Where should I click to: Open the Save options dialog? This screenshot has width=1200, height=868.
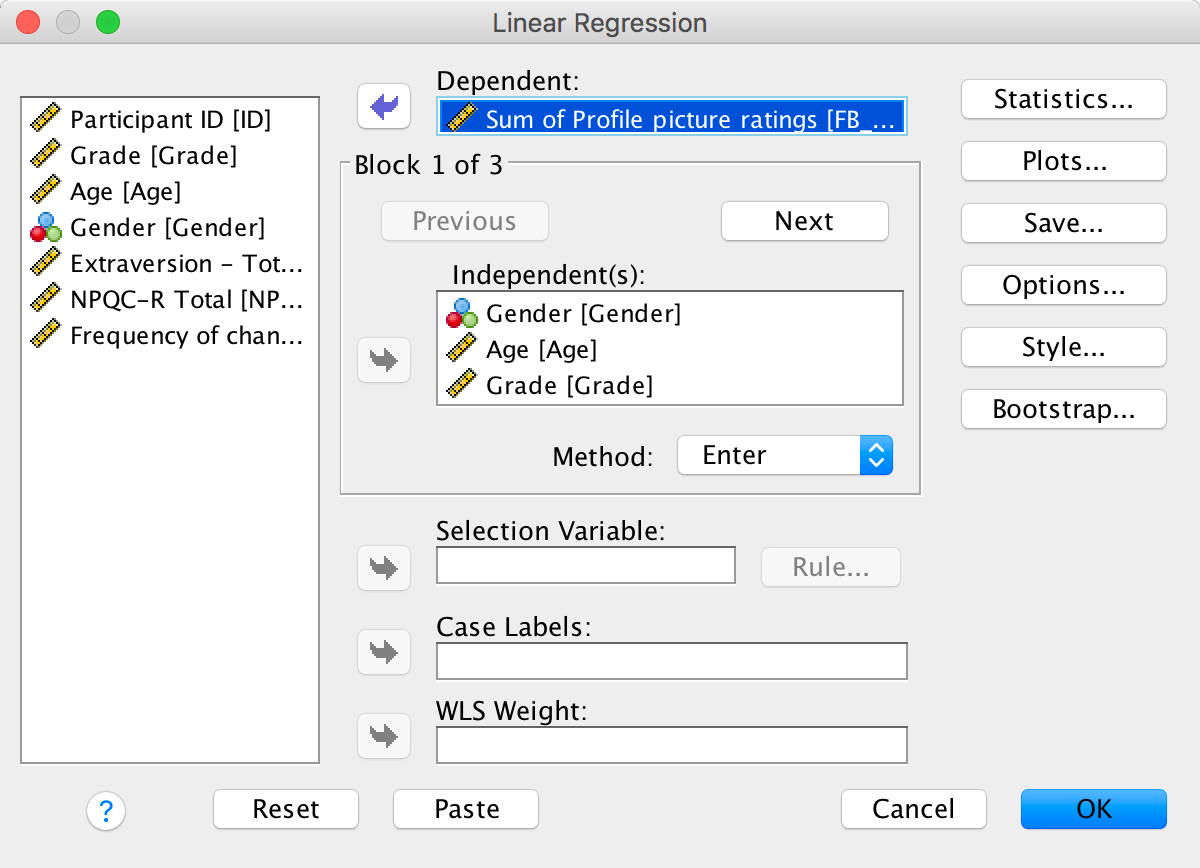coord(1063,223)
